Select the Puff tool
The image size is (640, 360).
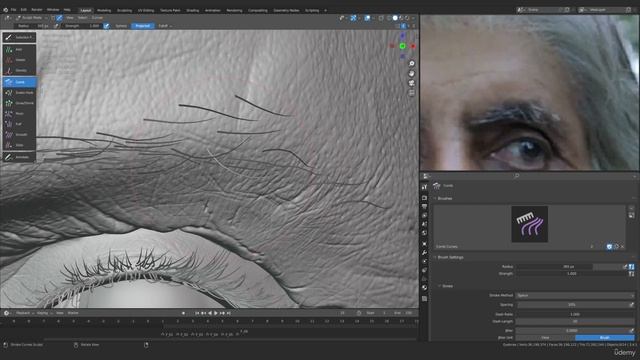[19, 124]
